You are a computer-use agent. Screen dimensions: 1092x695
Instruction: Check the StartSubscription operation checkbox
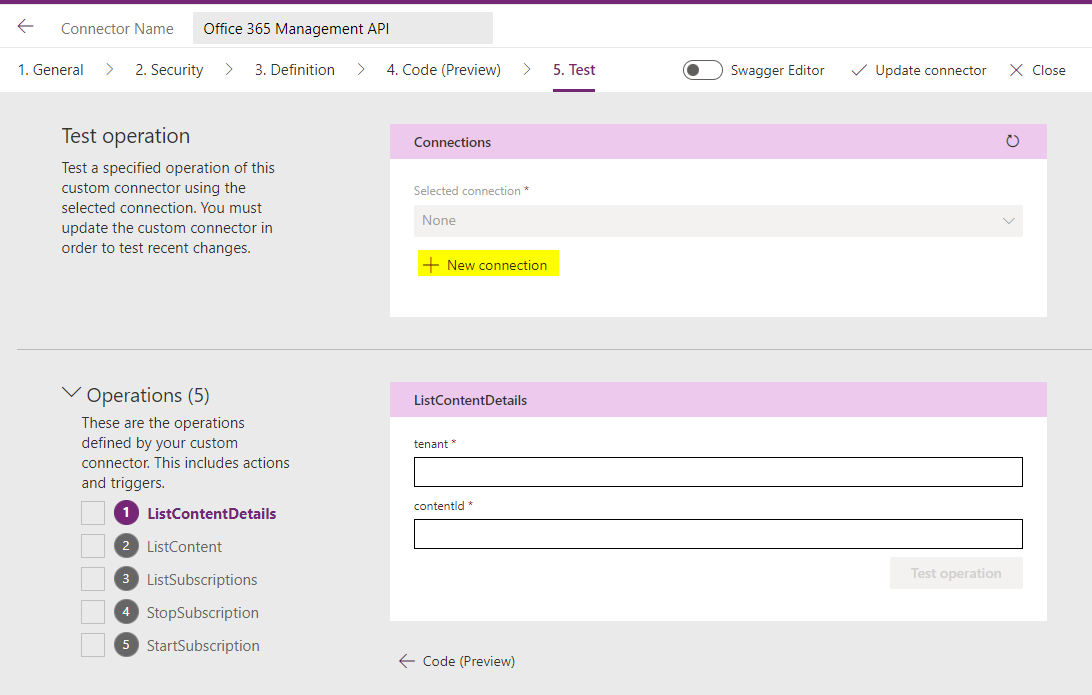click(92, 644)
